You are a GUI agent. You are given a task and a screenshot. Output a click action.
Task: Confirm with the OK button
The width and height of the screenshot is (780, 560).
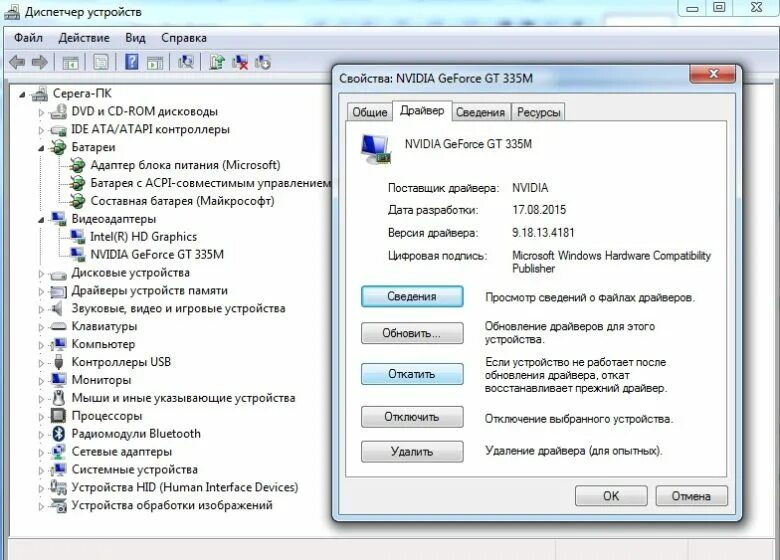(611, 496)
